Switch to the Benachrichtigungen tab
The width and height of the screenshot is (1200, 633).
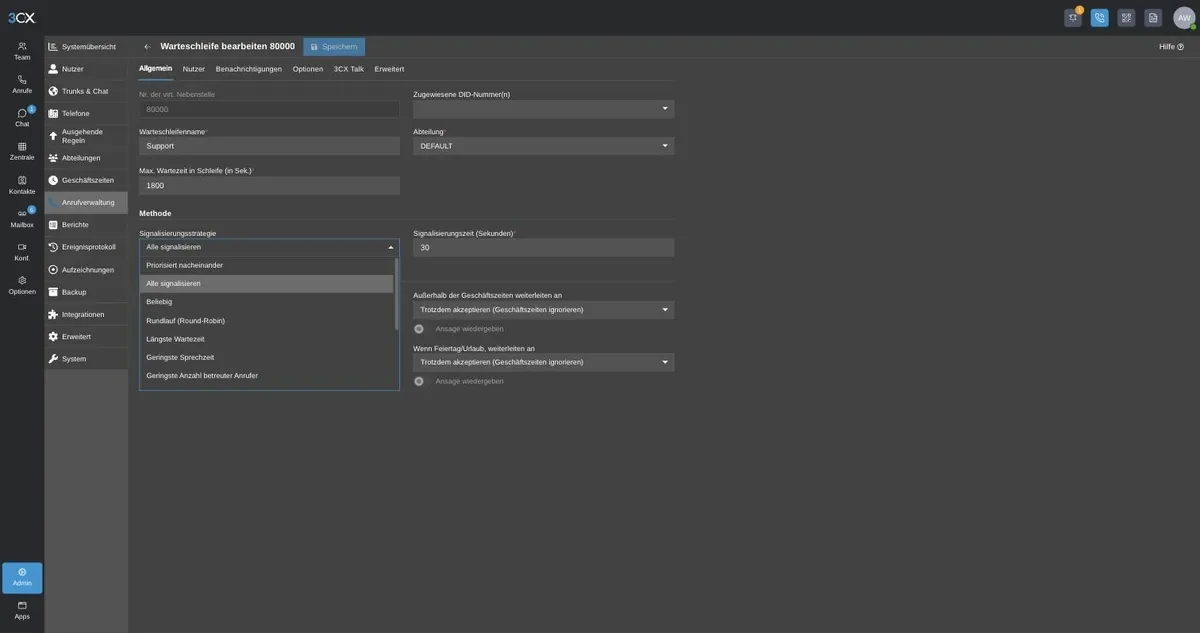tap(249, 69)
